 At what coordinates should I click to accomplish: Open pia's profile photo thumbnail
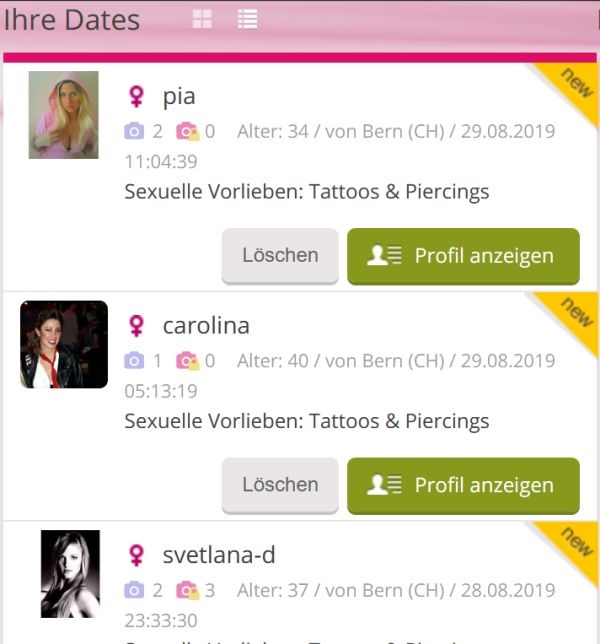point(64,115)
